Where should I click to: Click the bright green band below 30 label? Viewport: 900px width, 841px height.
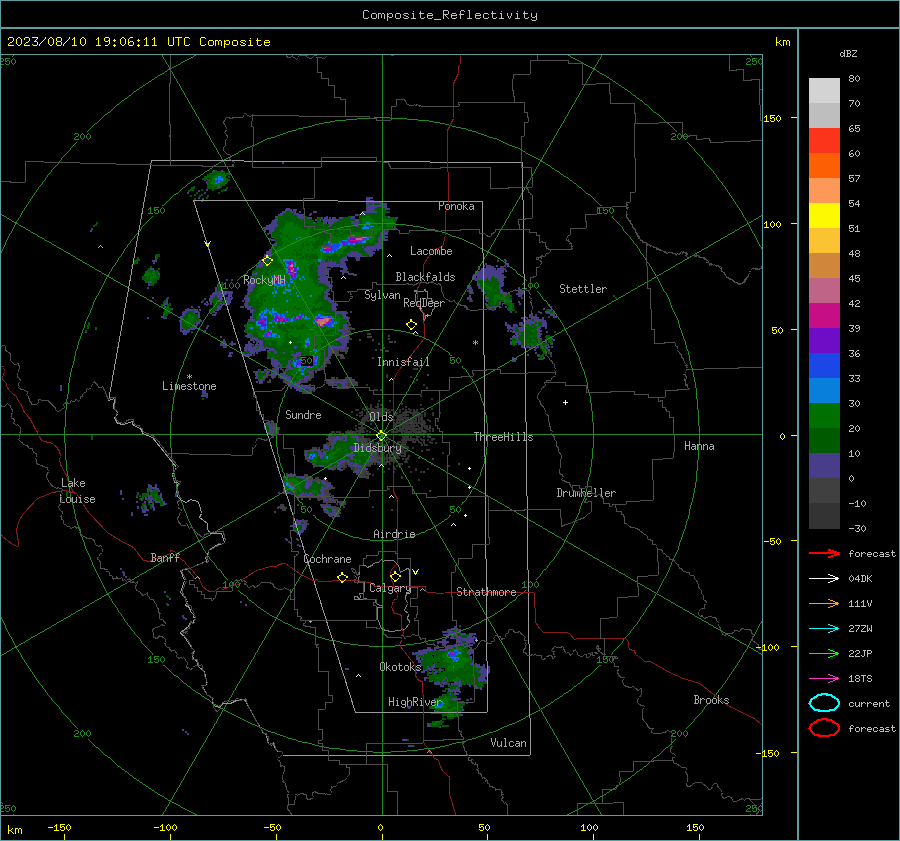[x=824, y=415]
